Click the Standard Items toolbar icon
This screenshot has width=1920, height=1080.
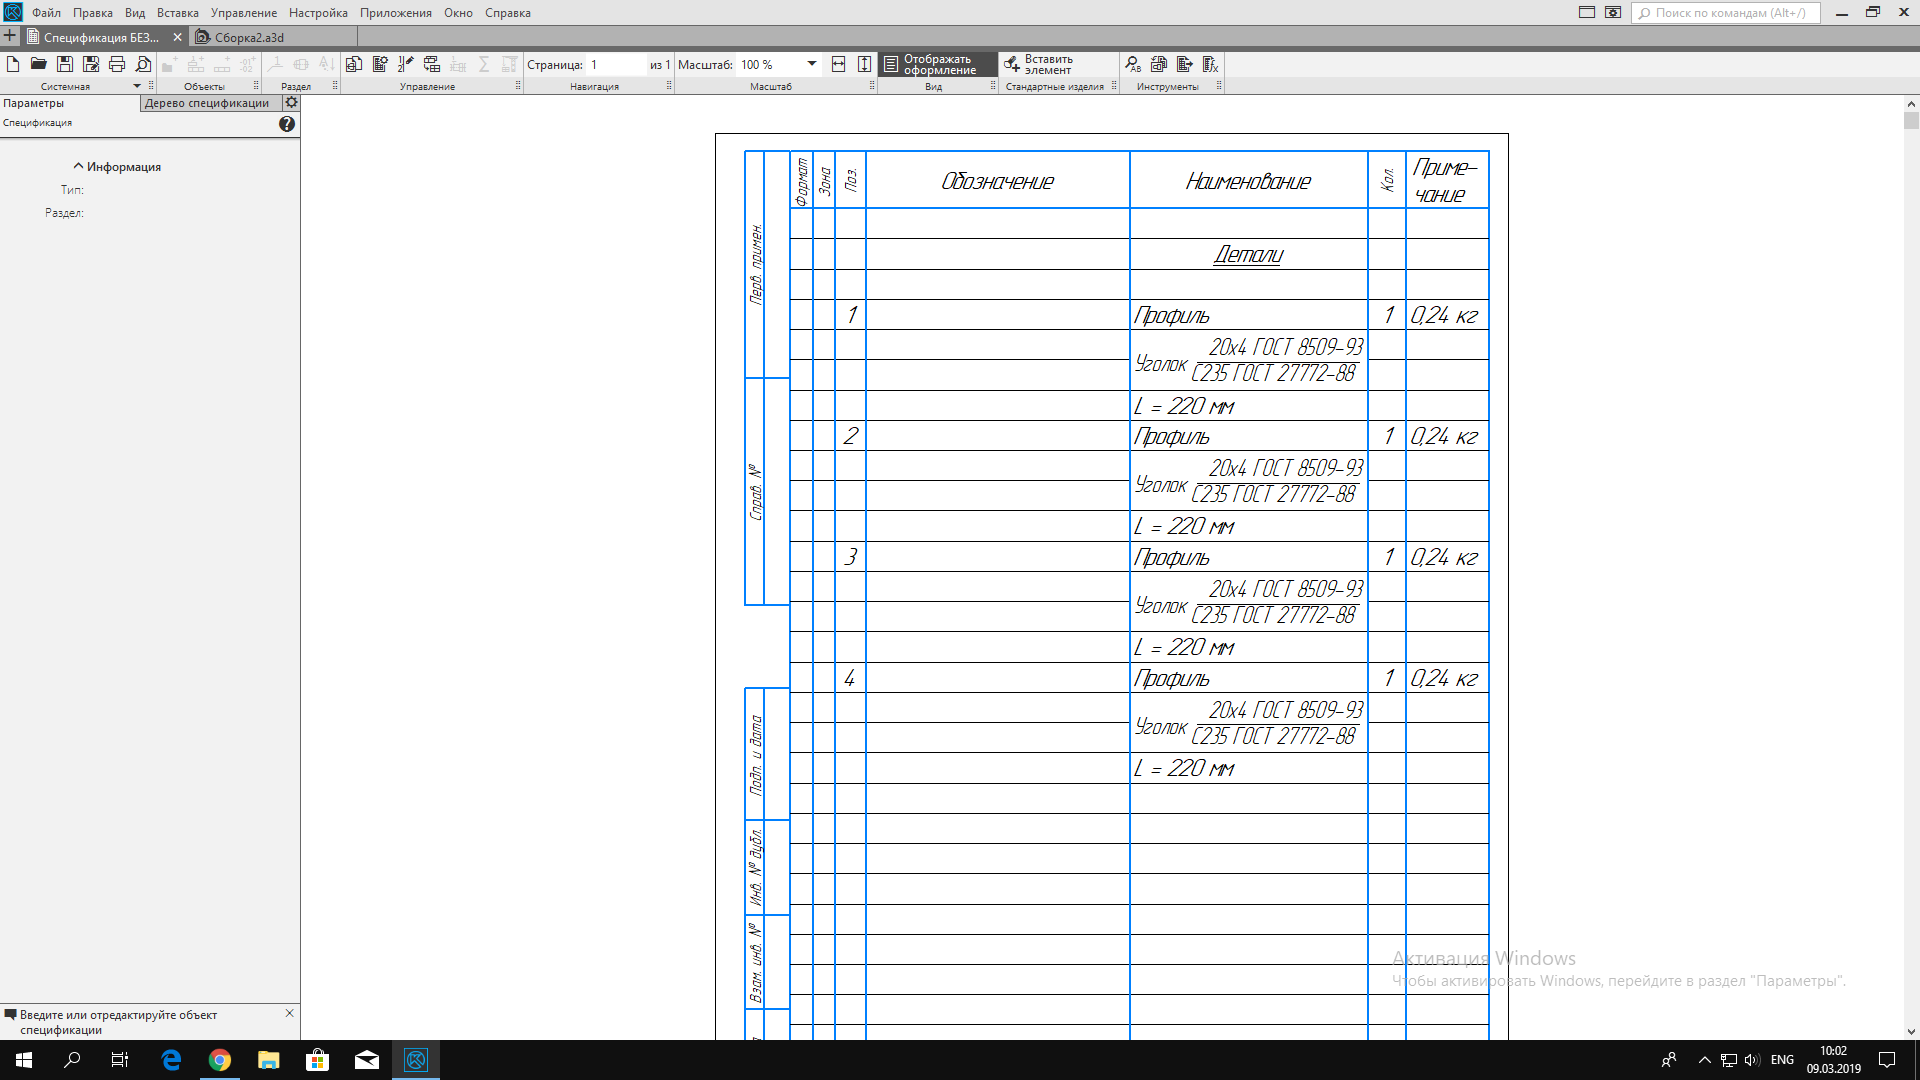(x=1013, y=63)
